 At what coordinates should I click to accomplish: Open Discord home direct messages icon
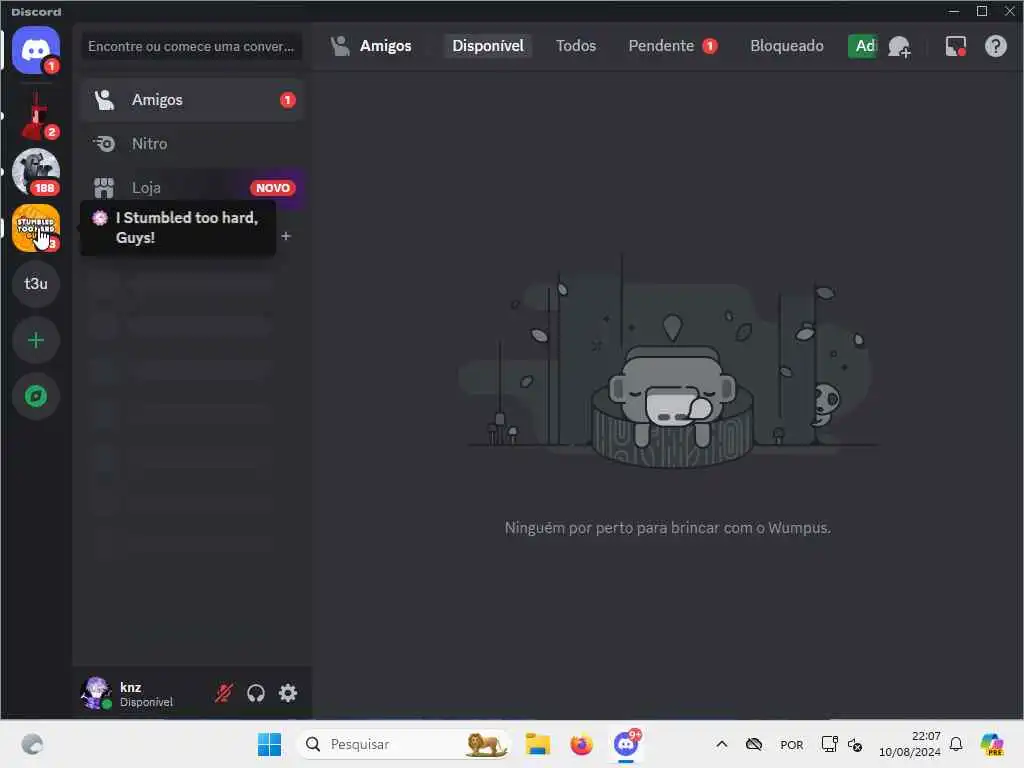36,50
